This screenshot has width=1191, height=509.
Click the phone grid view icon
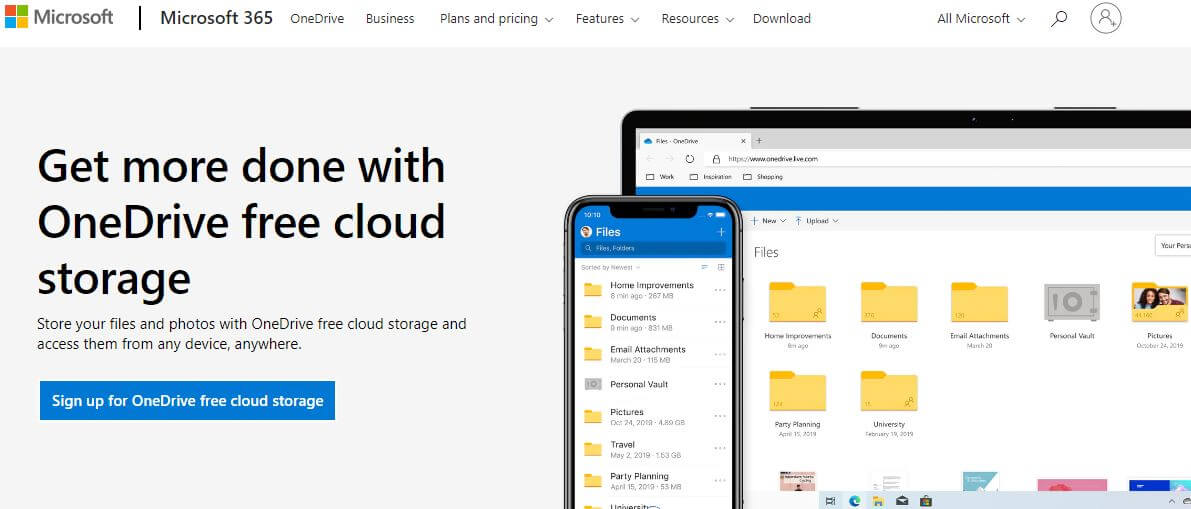721,267
